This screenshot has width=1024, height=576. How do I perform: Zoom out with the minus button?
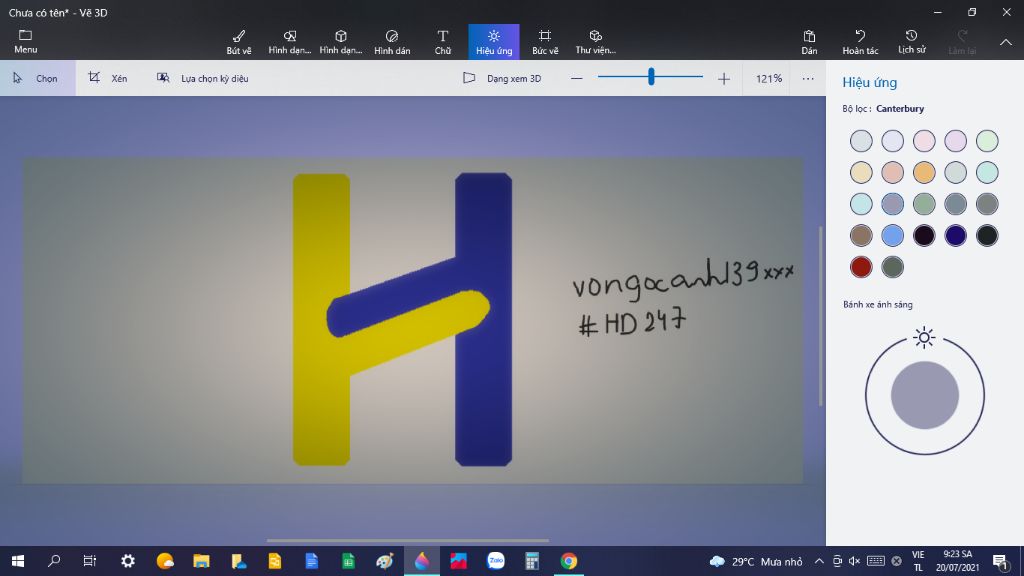click(x=576, y=78)
